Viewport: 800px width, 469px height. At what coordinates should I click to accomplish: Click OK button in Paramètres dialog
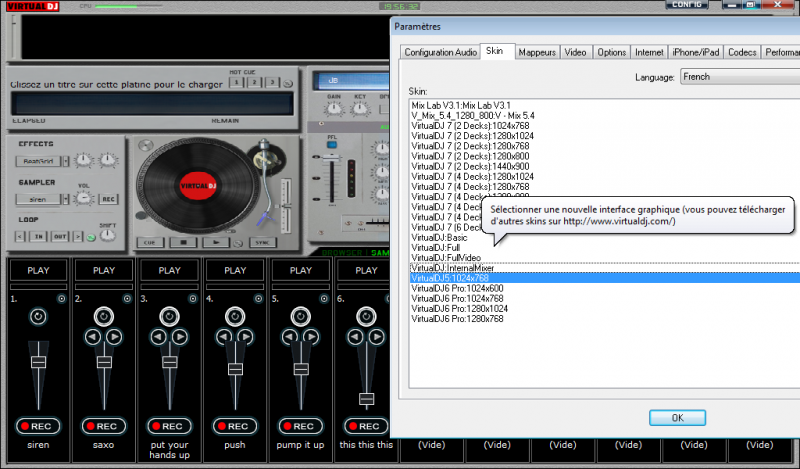[677, 418]
